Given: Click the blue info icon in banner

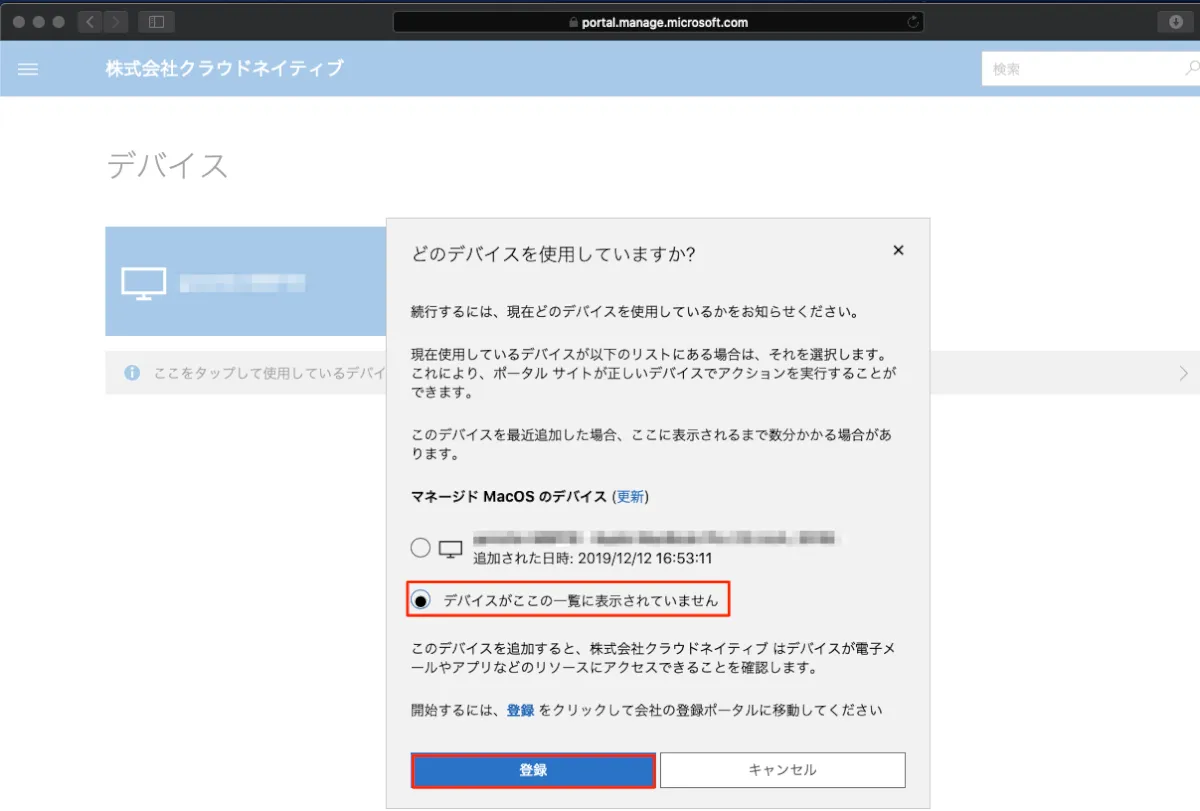Looking at the screenshot, I should pos(132,373).
